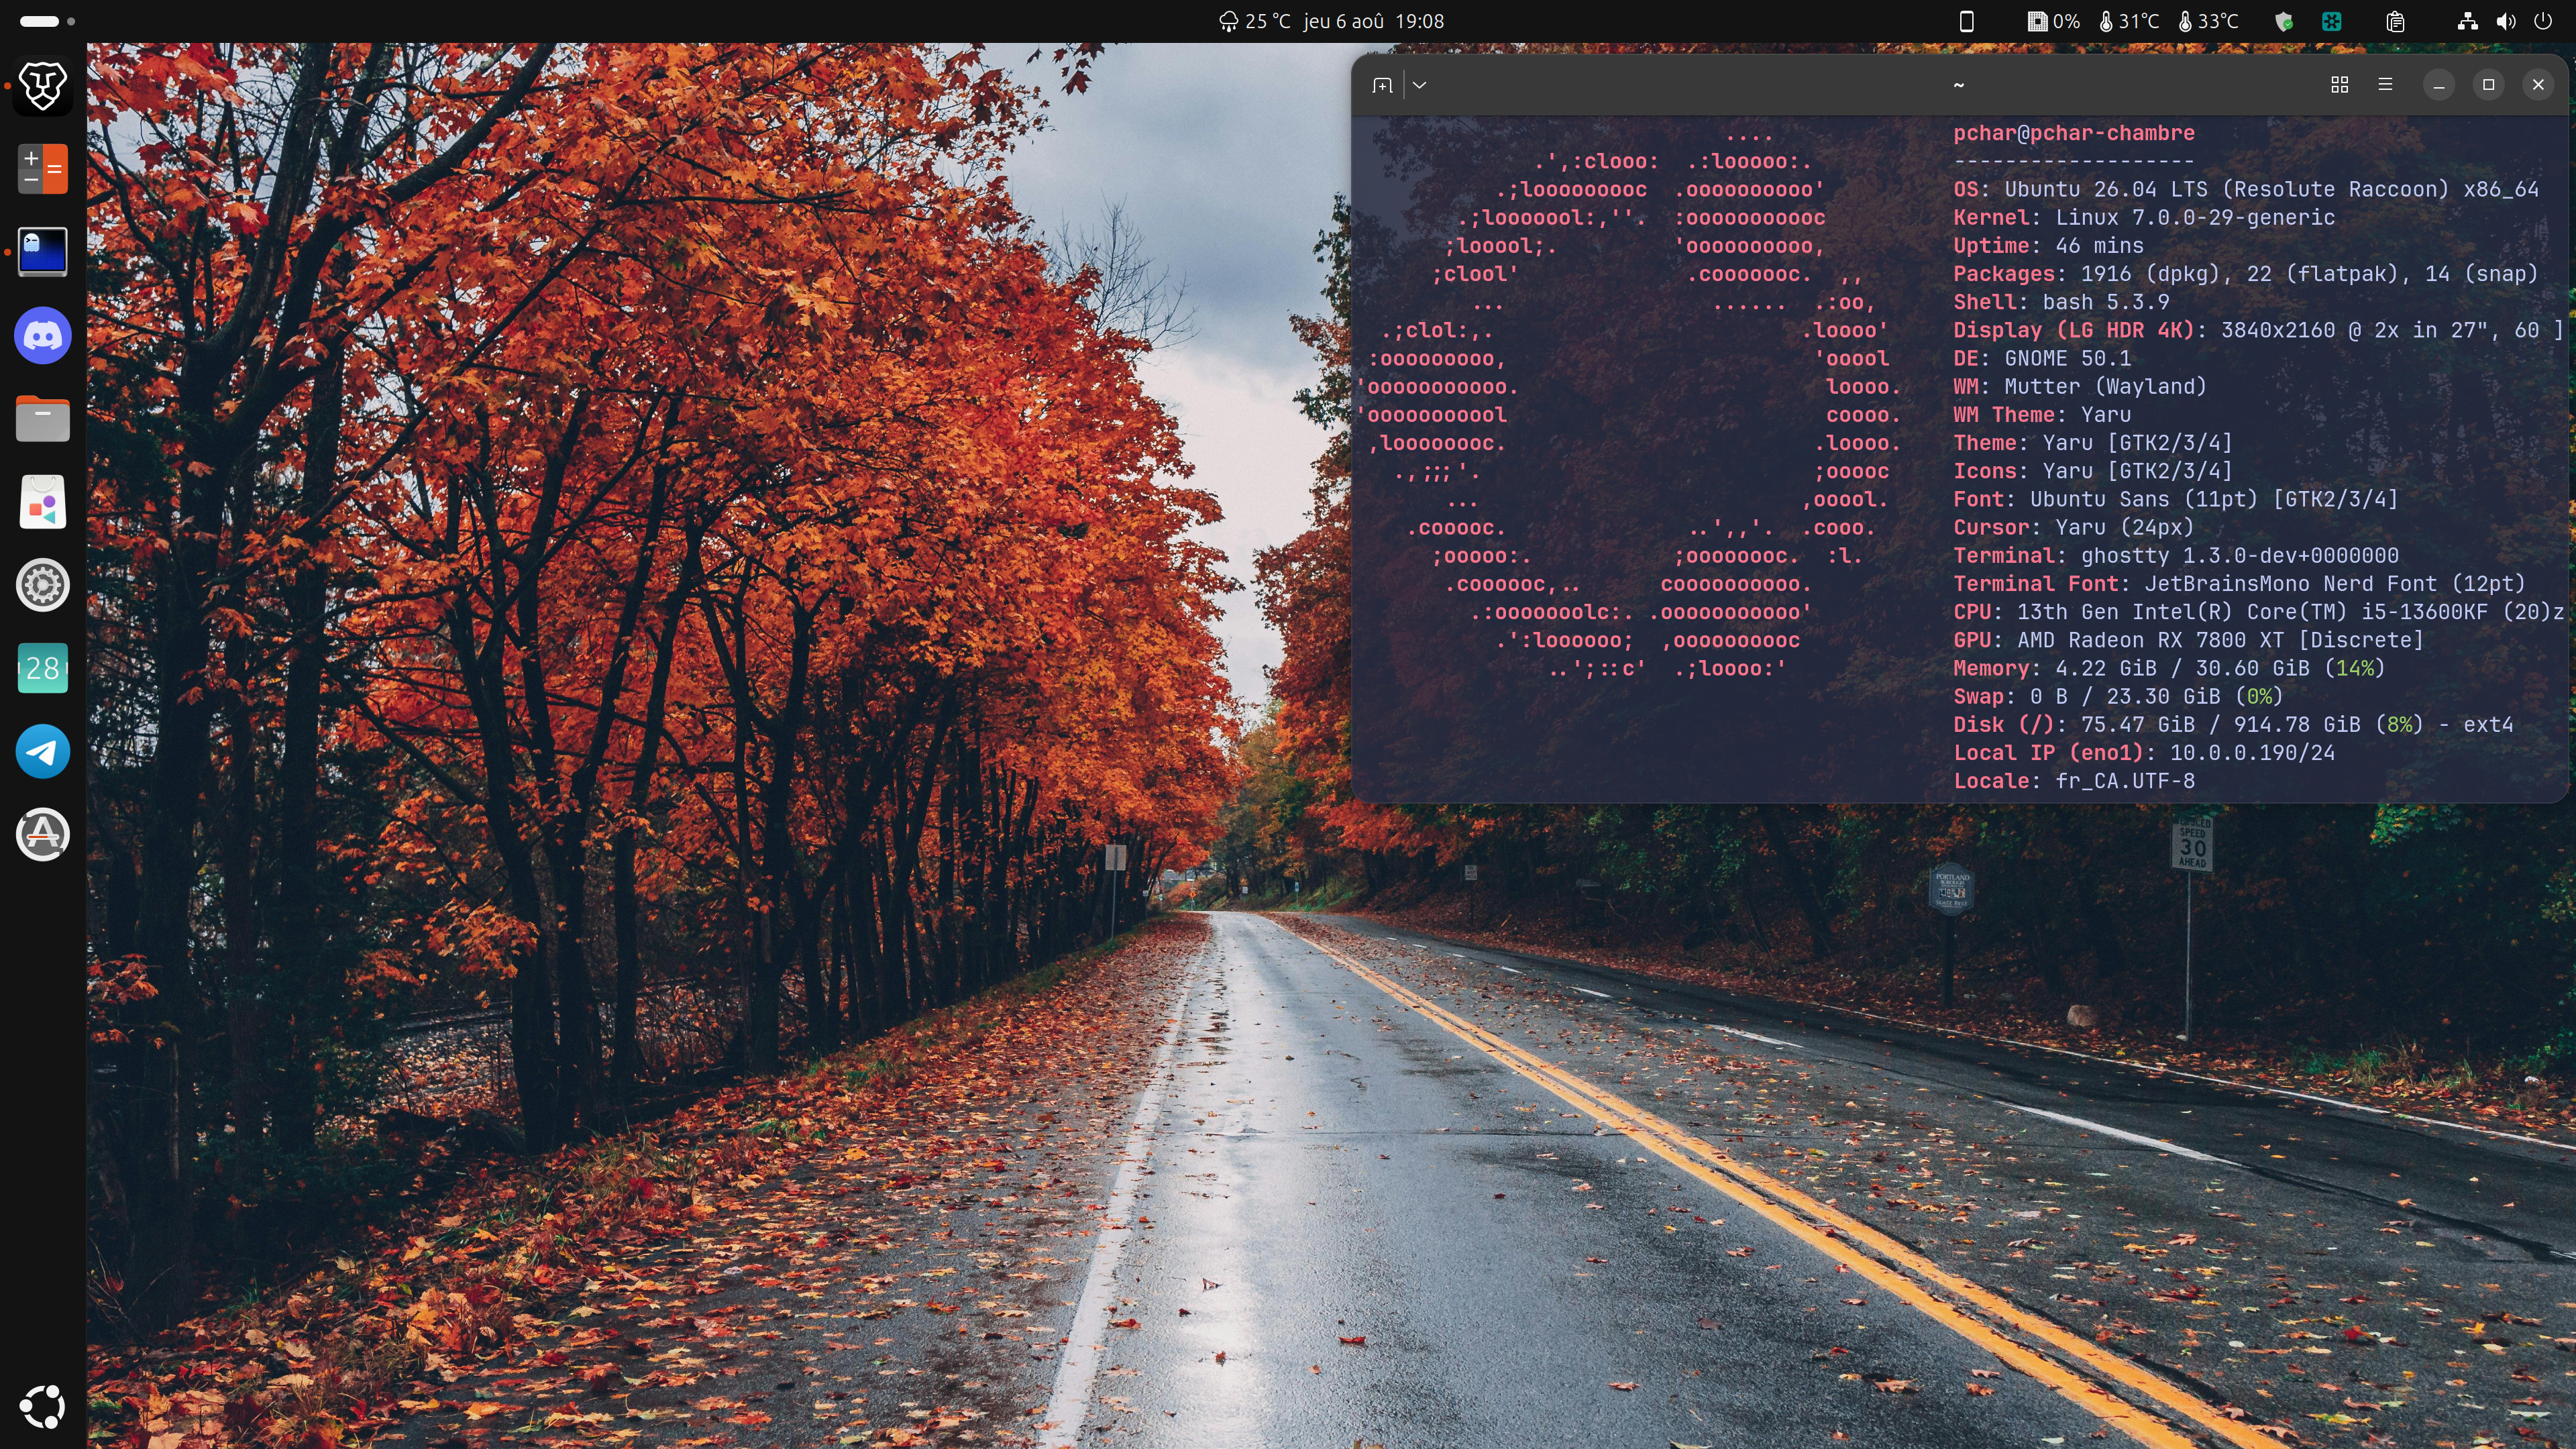Image resolution: width=2576 pixels, height=1449 pixels.
Task: Click the 'WM Theme: Yaru' line
Action: (2042, 414)
